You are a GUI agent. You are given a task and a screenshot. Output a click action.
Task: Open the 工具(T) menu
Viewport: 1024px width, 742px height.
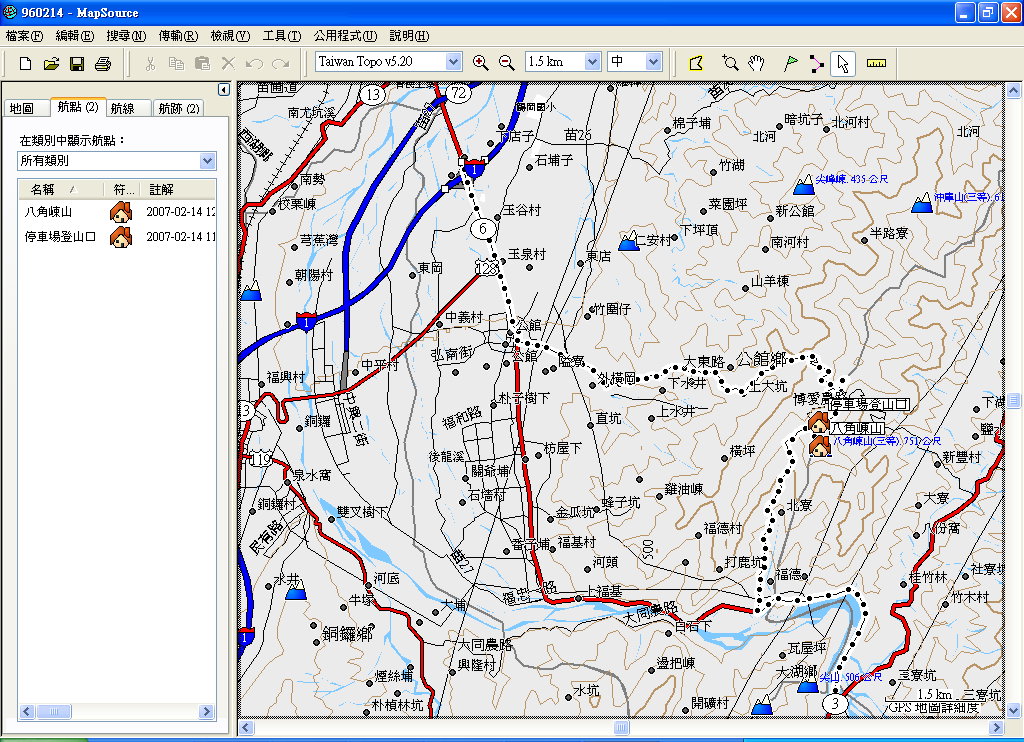pyautogui.click(x=281, y=36)
